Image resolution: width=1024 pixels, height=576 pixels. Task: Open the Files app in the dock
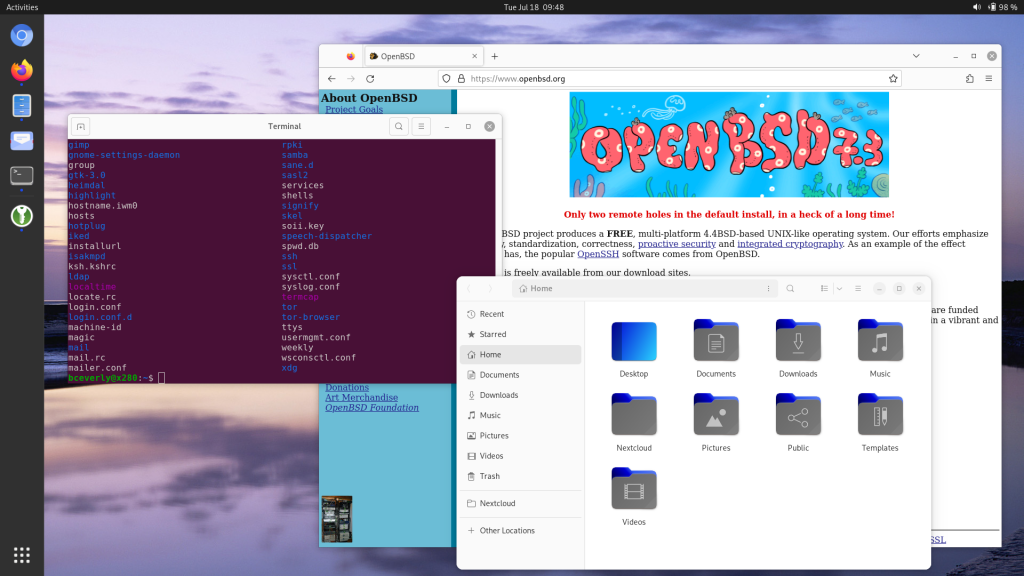click(x=22, y=105)
